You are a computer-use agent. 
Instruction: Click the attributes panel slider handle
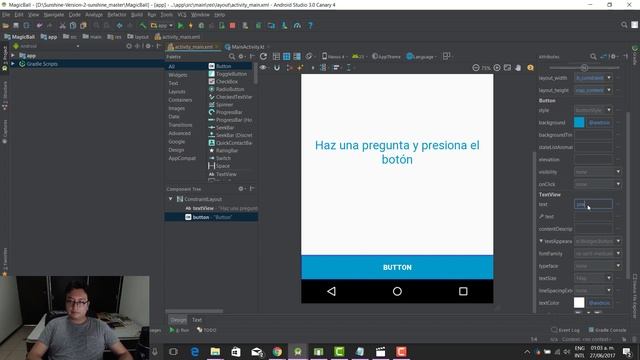click(584, 68)
